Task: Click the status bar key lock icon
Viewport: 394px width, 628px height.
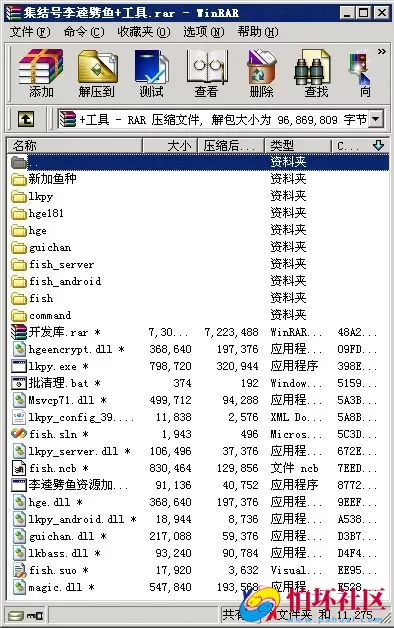Action: coord(36,615)
